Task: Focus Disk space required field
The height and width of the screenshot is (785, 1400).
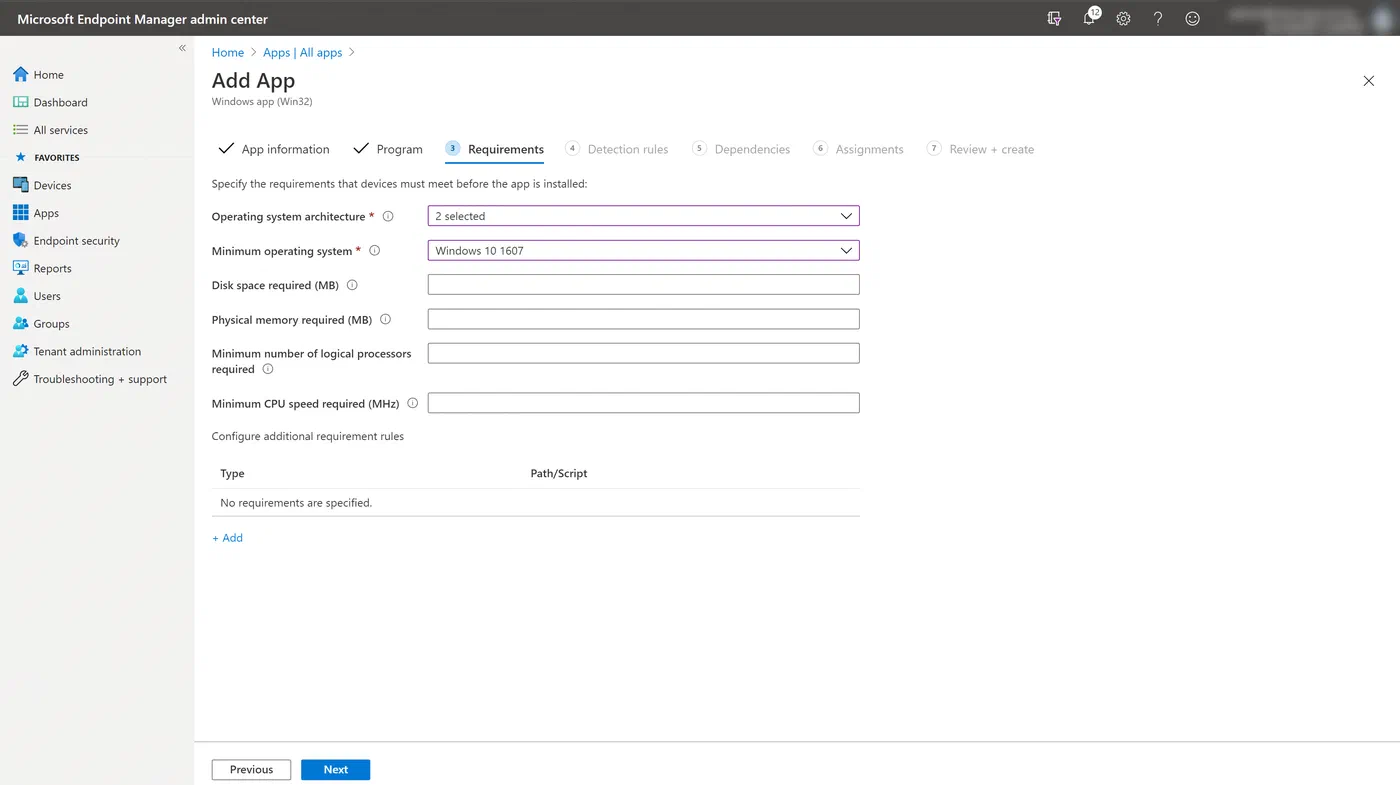Action: click(643, 285)
